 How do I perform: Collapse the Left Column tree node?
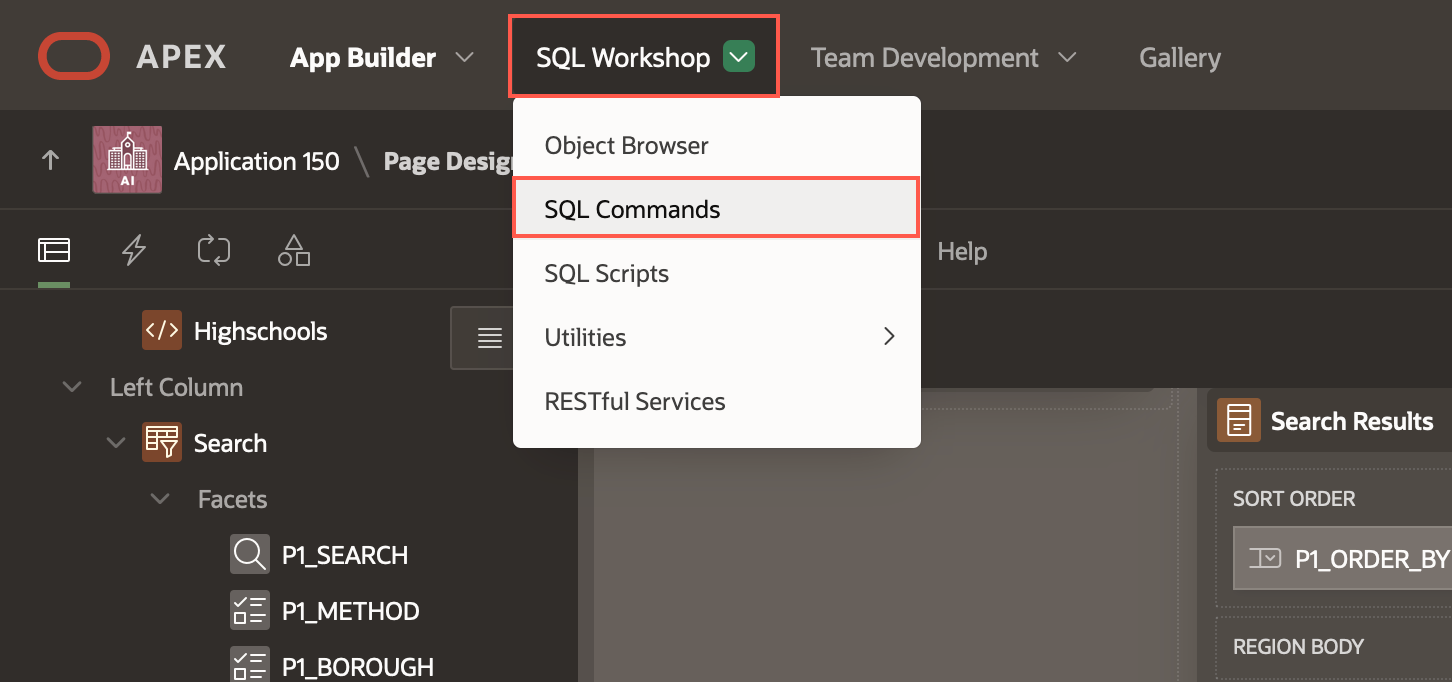click(x=72, y=387)
